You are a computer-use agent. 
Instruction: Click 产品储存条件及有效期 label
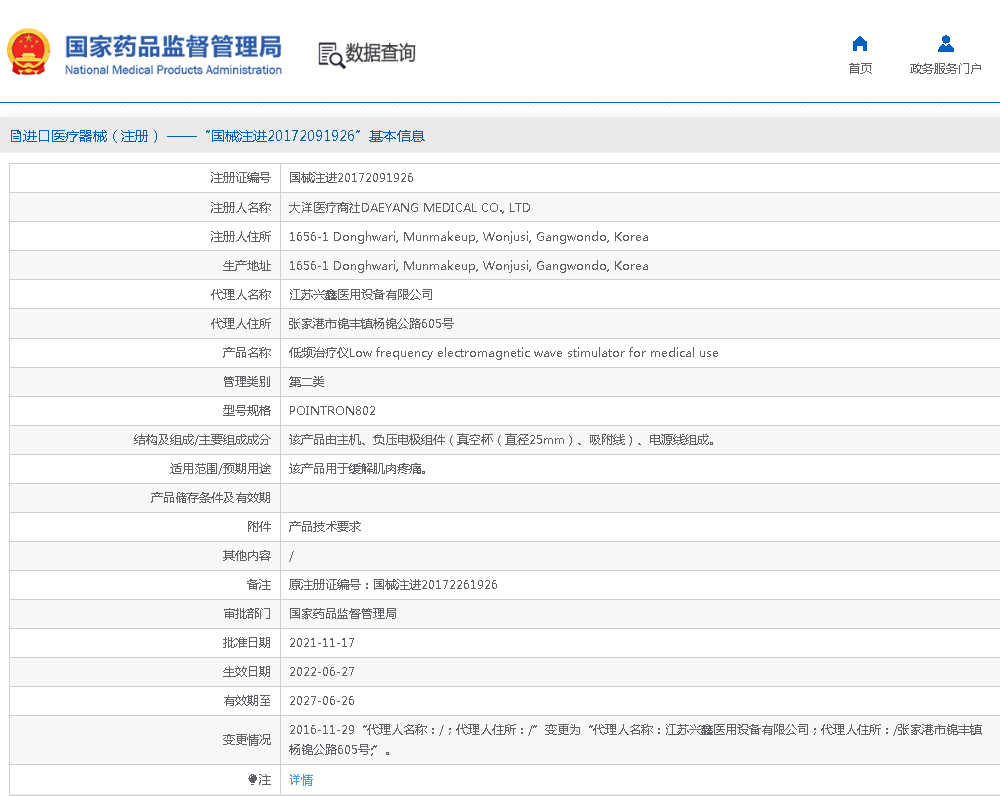(210, 498)
